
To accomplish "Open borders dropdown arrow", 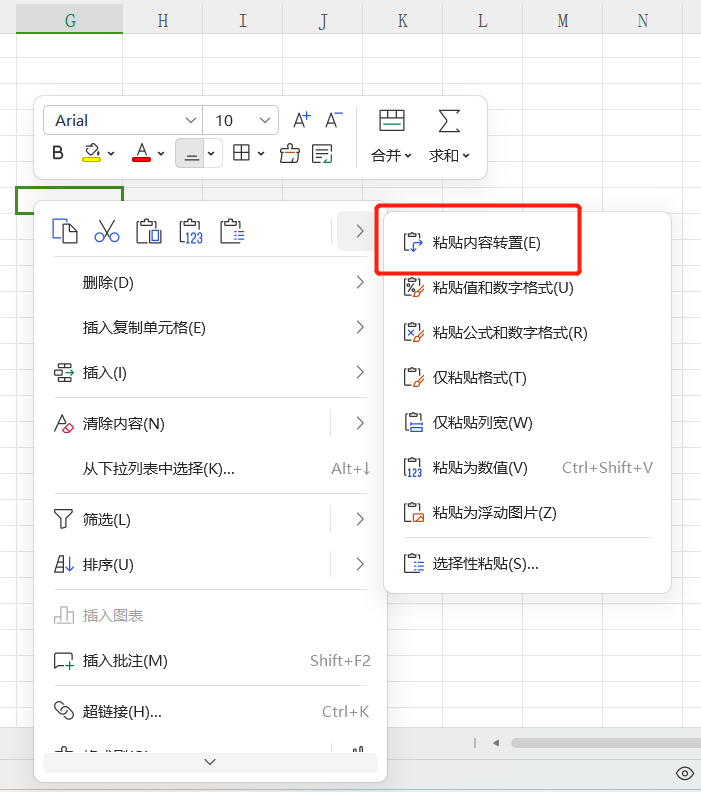I will [261, 153].
